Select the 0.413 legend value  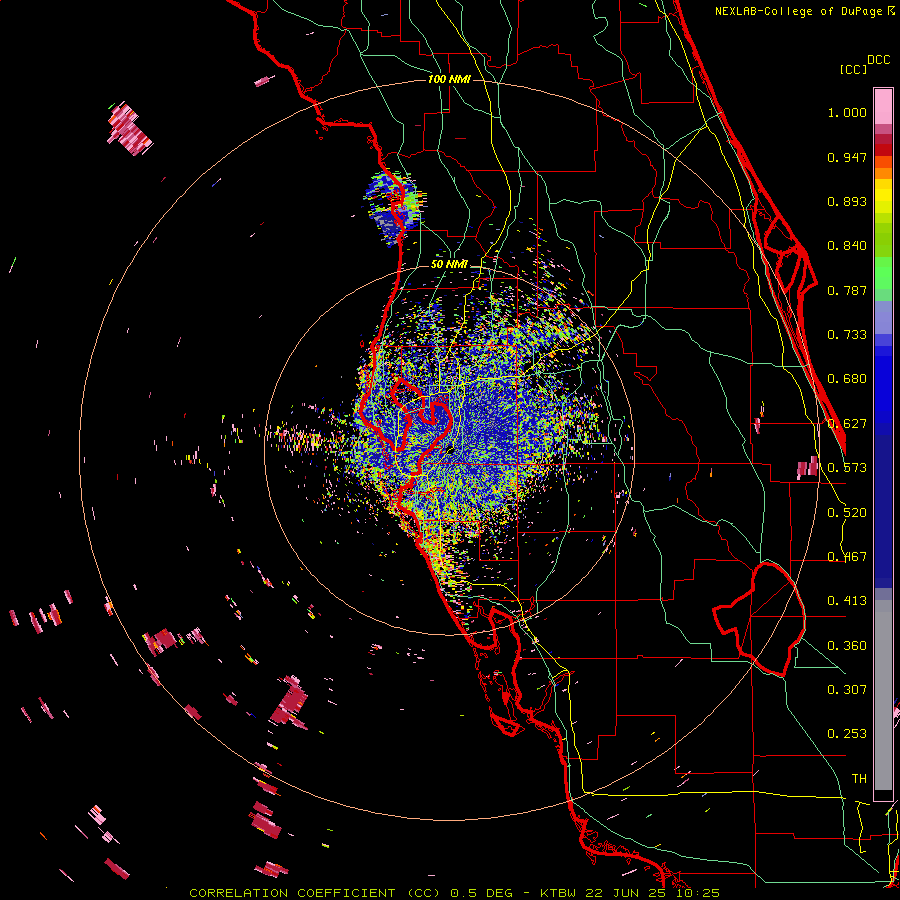point(847,601)
